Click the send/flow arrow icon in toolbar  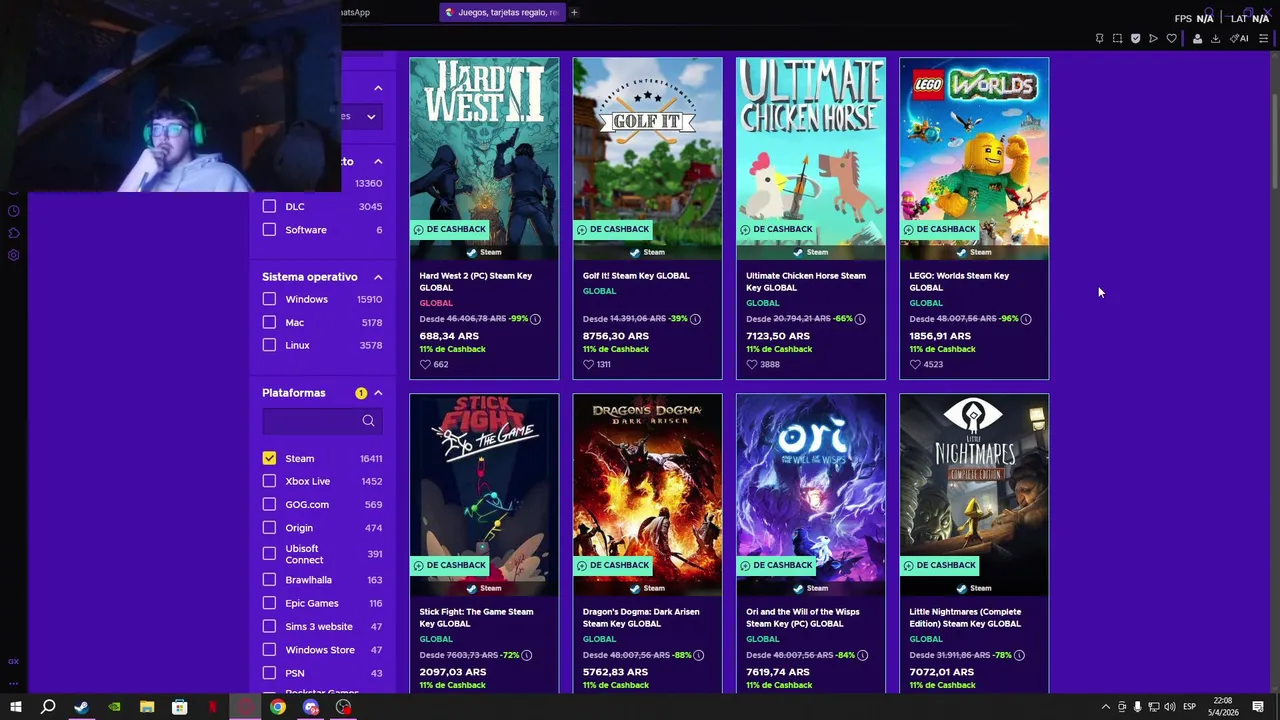1153,38
